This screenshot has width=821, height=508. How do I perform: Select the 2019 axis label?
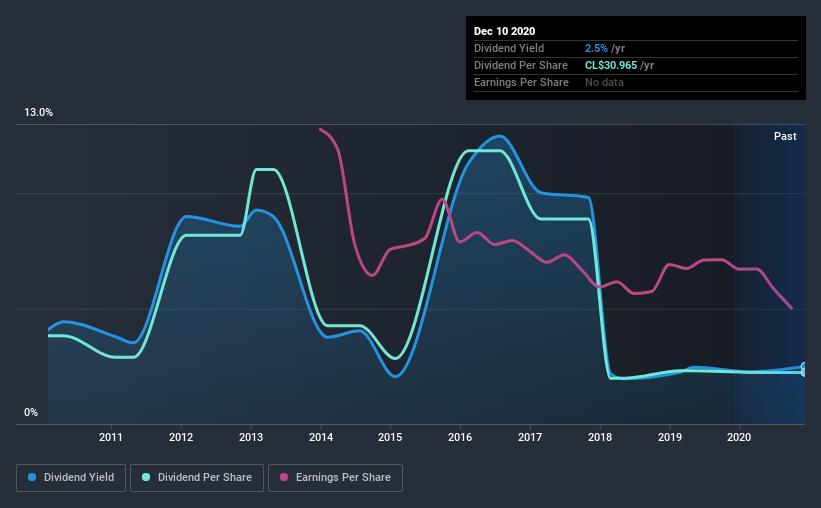(670, 437)
